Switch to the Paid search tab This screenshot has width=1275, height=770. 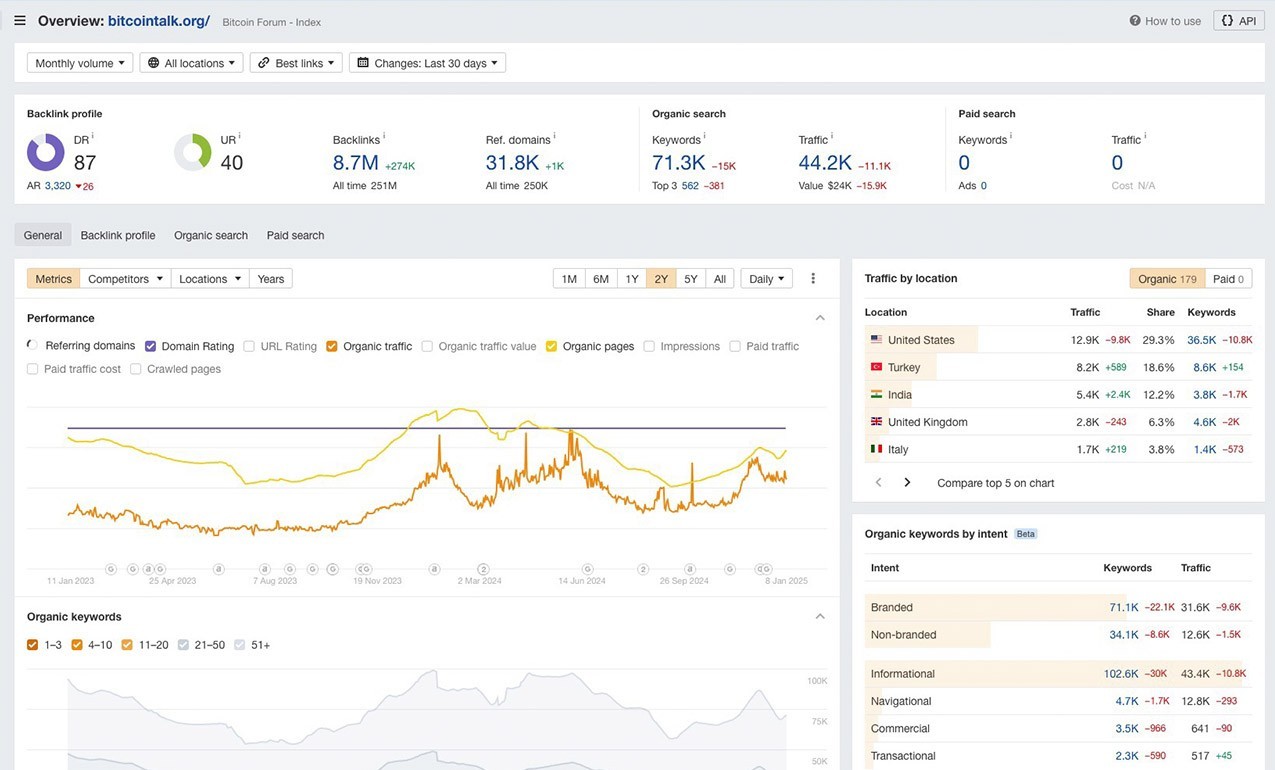pos(295,235)
